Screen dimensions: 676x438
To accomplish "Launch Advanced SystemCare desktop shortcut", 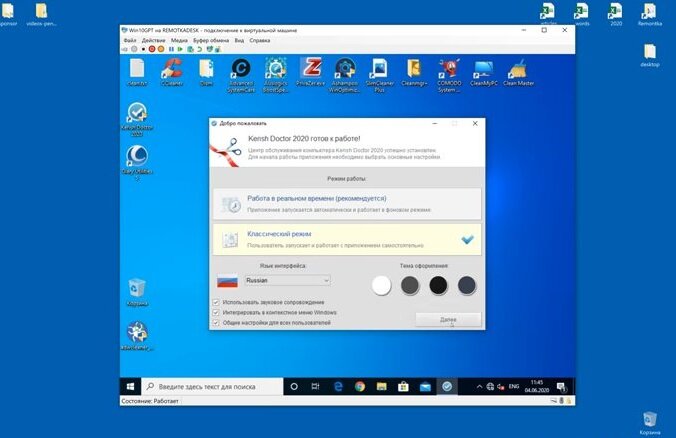I will click(x=241, y=76).
